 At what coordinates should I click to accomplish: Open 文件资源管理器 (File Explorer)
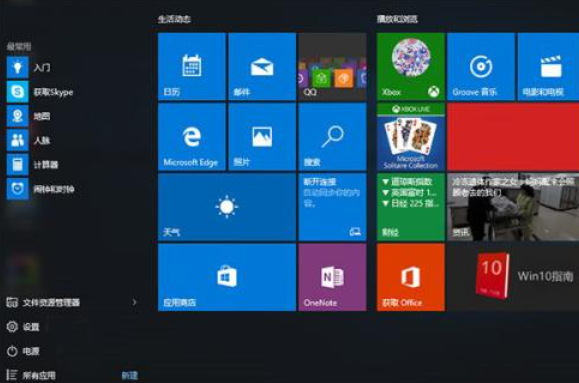tap(43, 302)
